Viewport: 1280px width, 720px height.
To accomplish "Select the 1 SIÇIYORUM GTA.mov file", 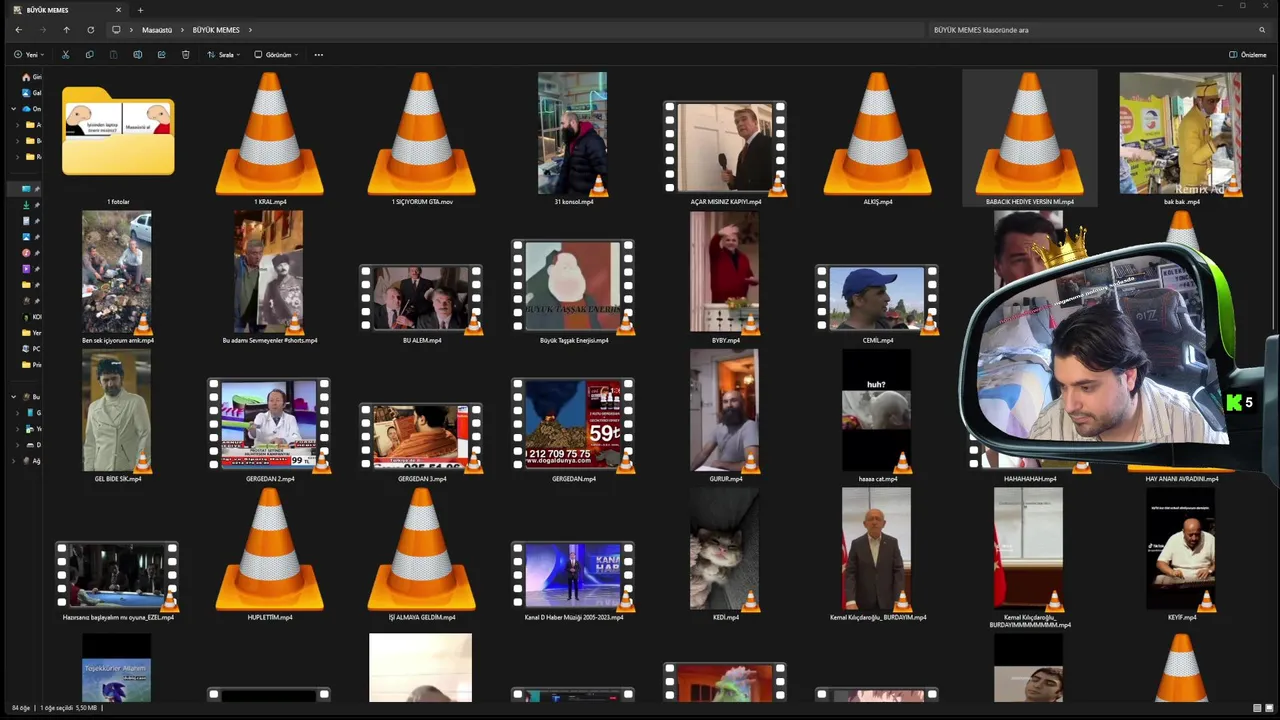I will [422, 138].
